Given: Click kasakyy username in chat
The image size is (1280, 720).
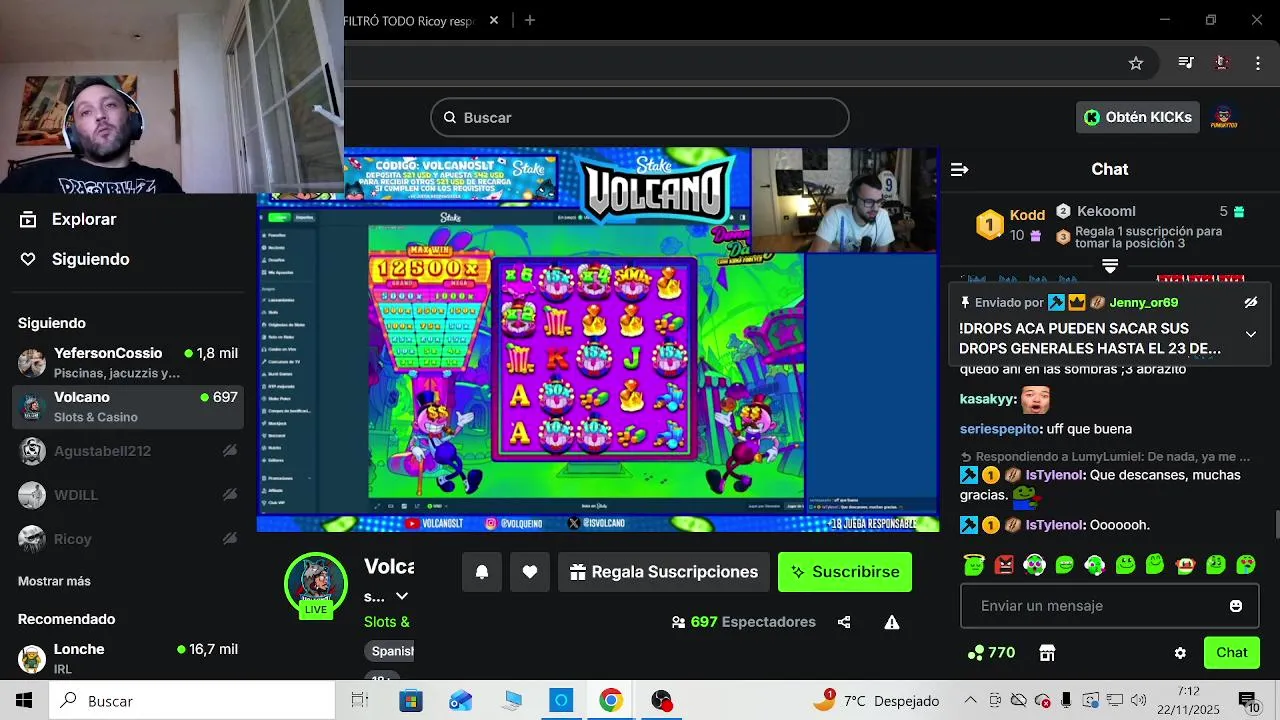Looking at the screenshot, I should [986, 399].
